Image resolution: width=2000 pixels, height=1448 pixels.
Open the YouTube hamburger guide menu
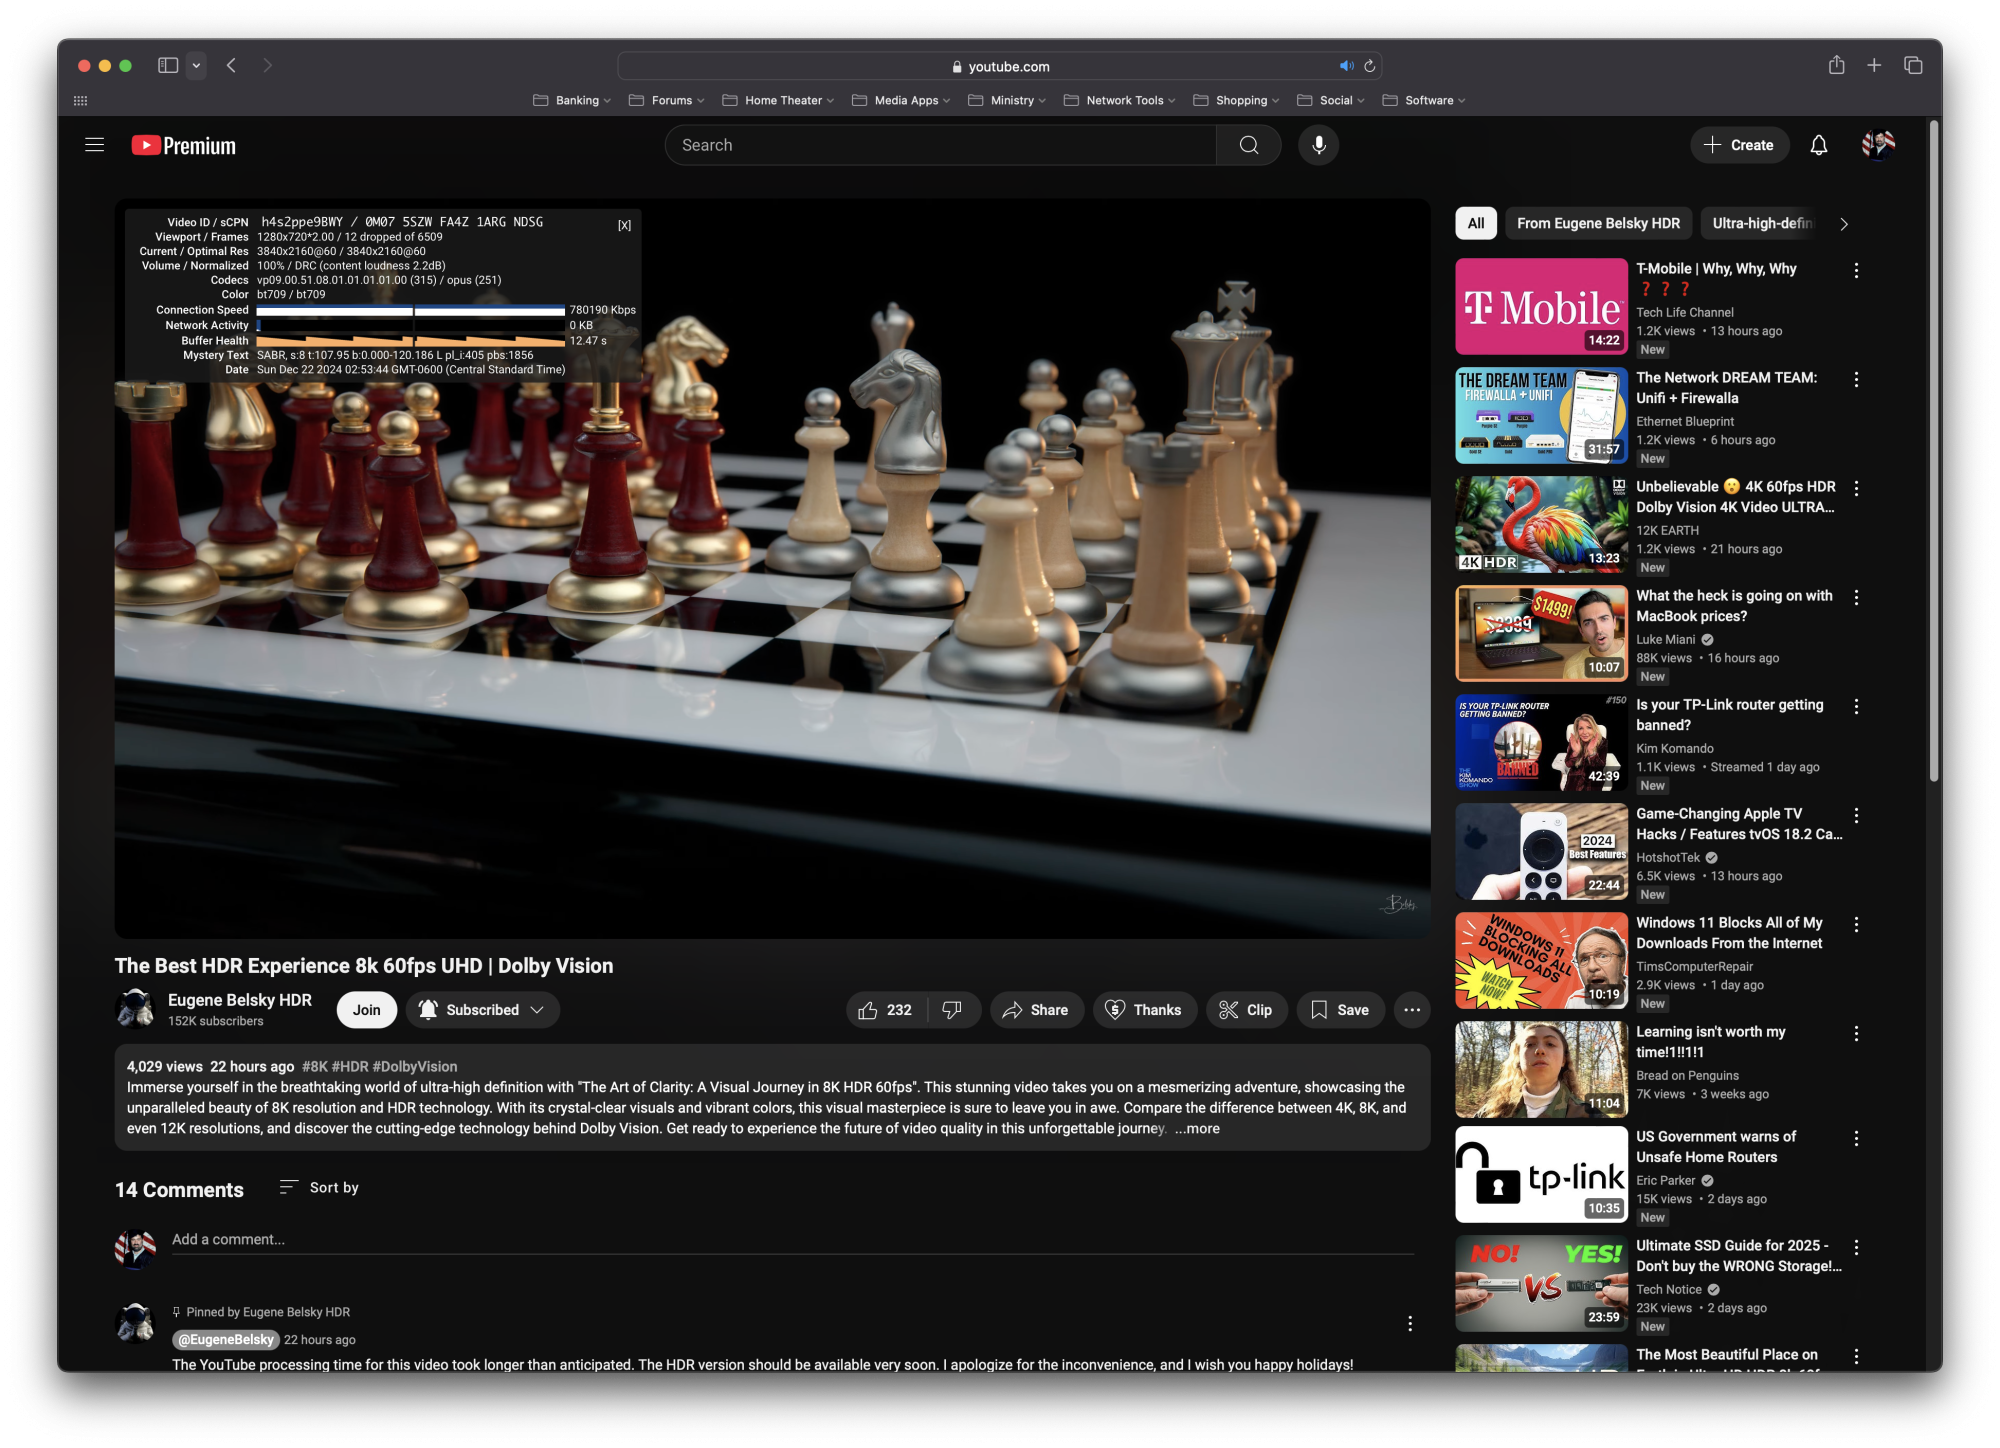(x=95, y=145)
